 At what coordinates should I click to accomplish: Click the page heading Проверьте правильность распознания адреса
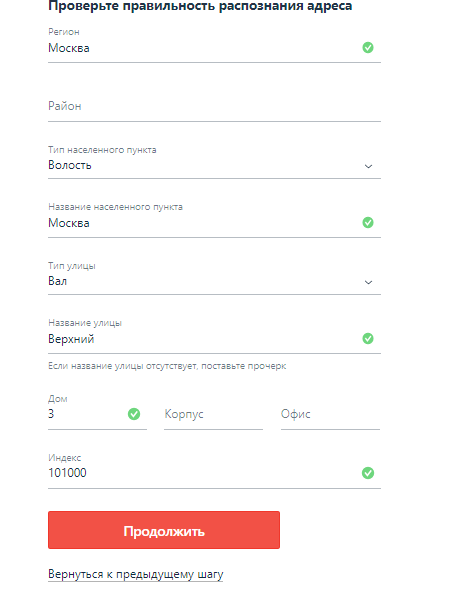pyautogui.click(x=200, y=6)
